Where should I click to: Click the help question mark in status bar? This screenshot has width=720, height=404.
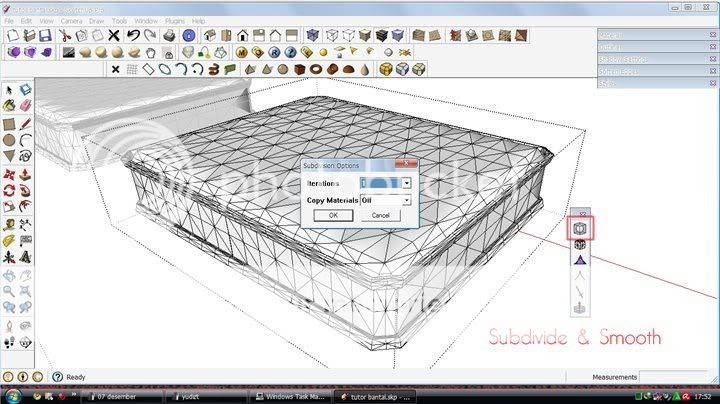pyautogui.click(x=57, y=377)
